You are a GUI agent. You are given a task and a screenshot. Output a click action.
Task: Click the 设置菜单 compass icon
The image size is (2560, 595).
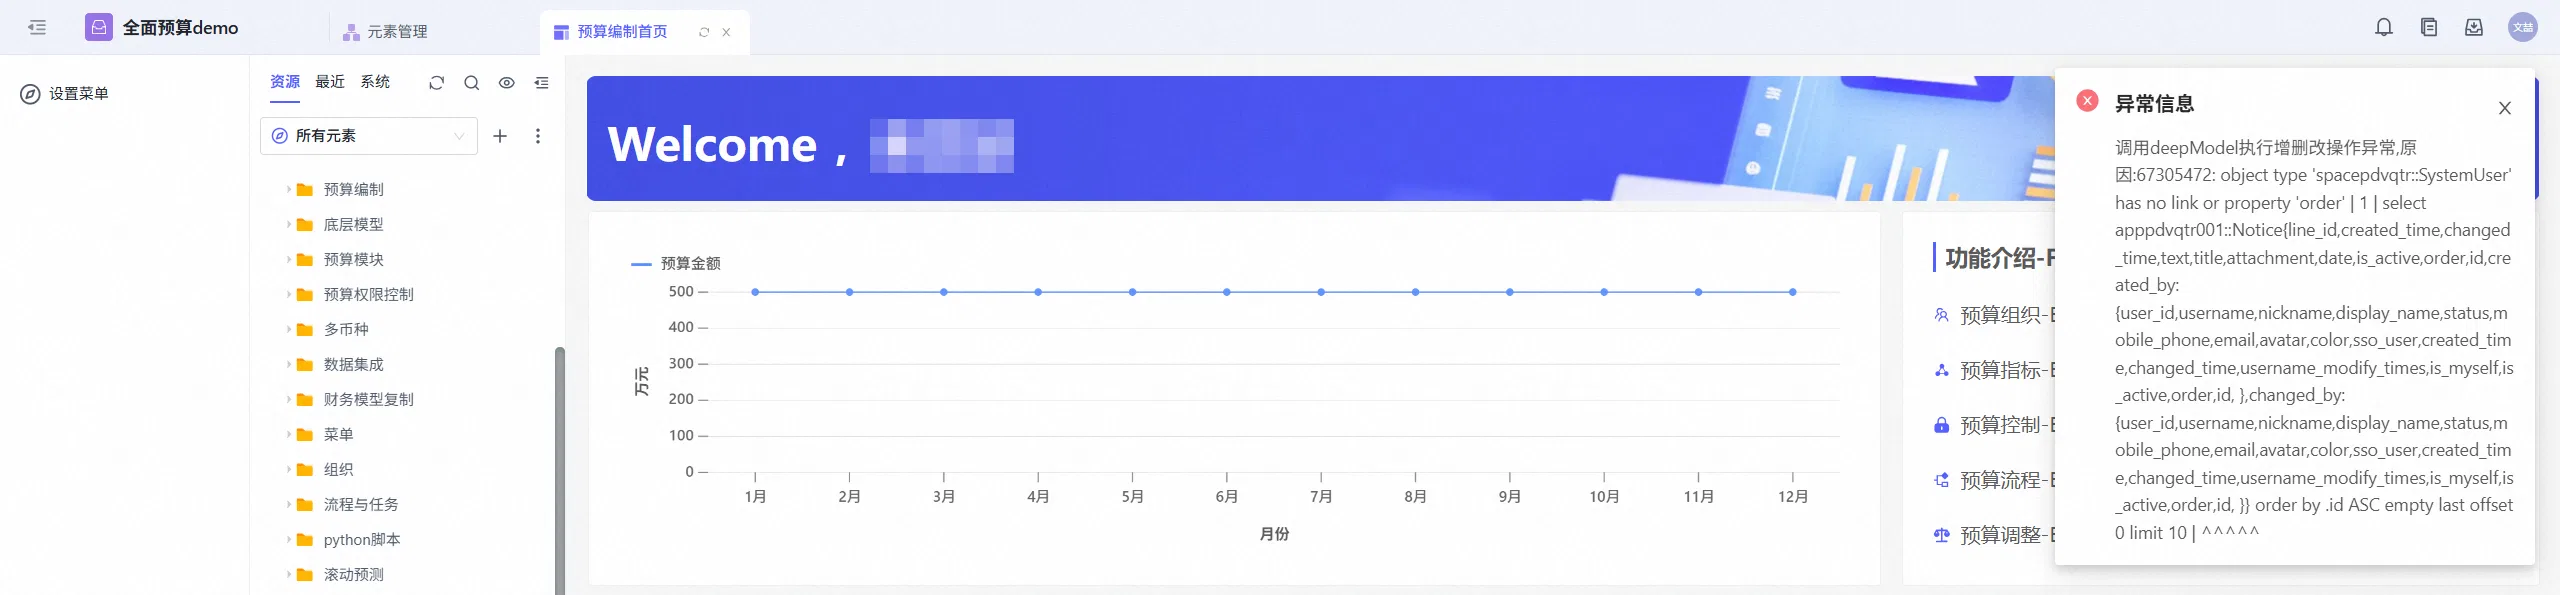(30, 94)
